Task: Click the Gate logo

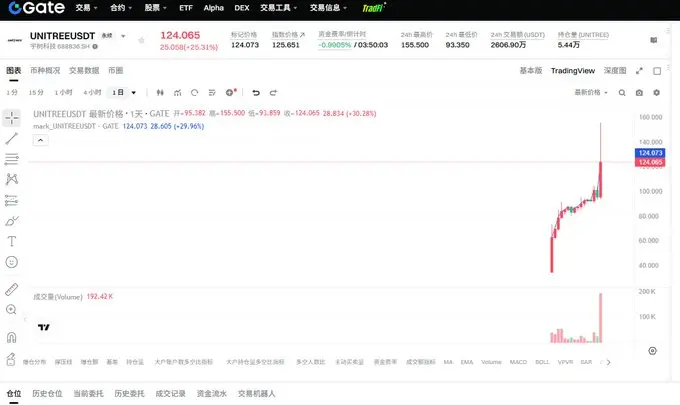Action: pos(36,7)
